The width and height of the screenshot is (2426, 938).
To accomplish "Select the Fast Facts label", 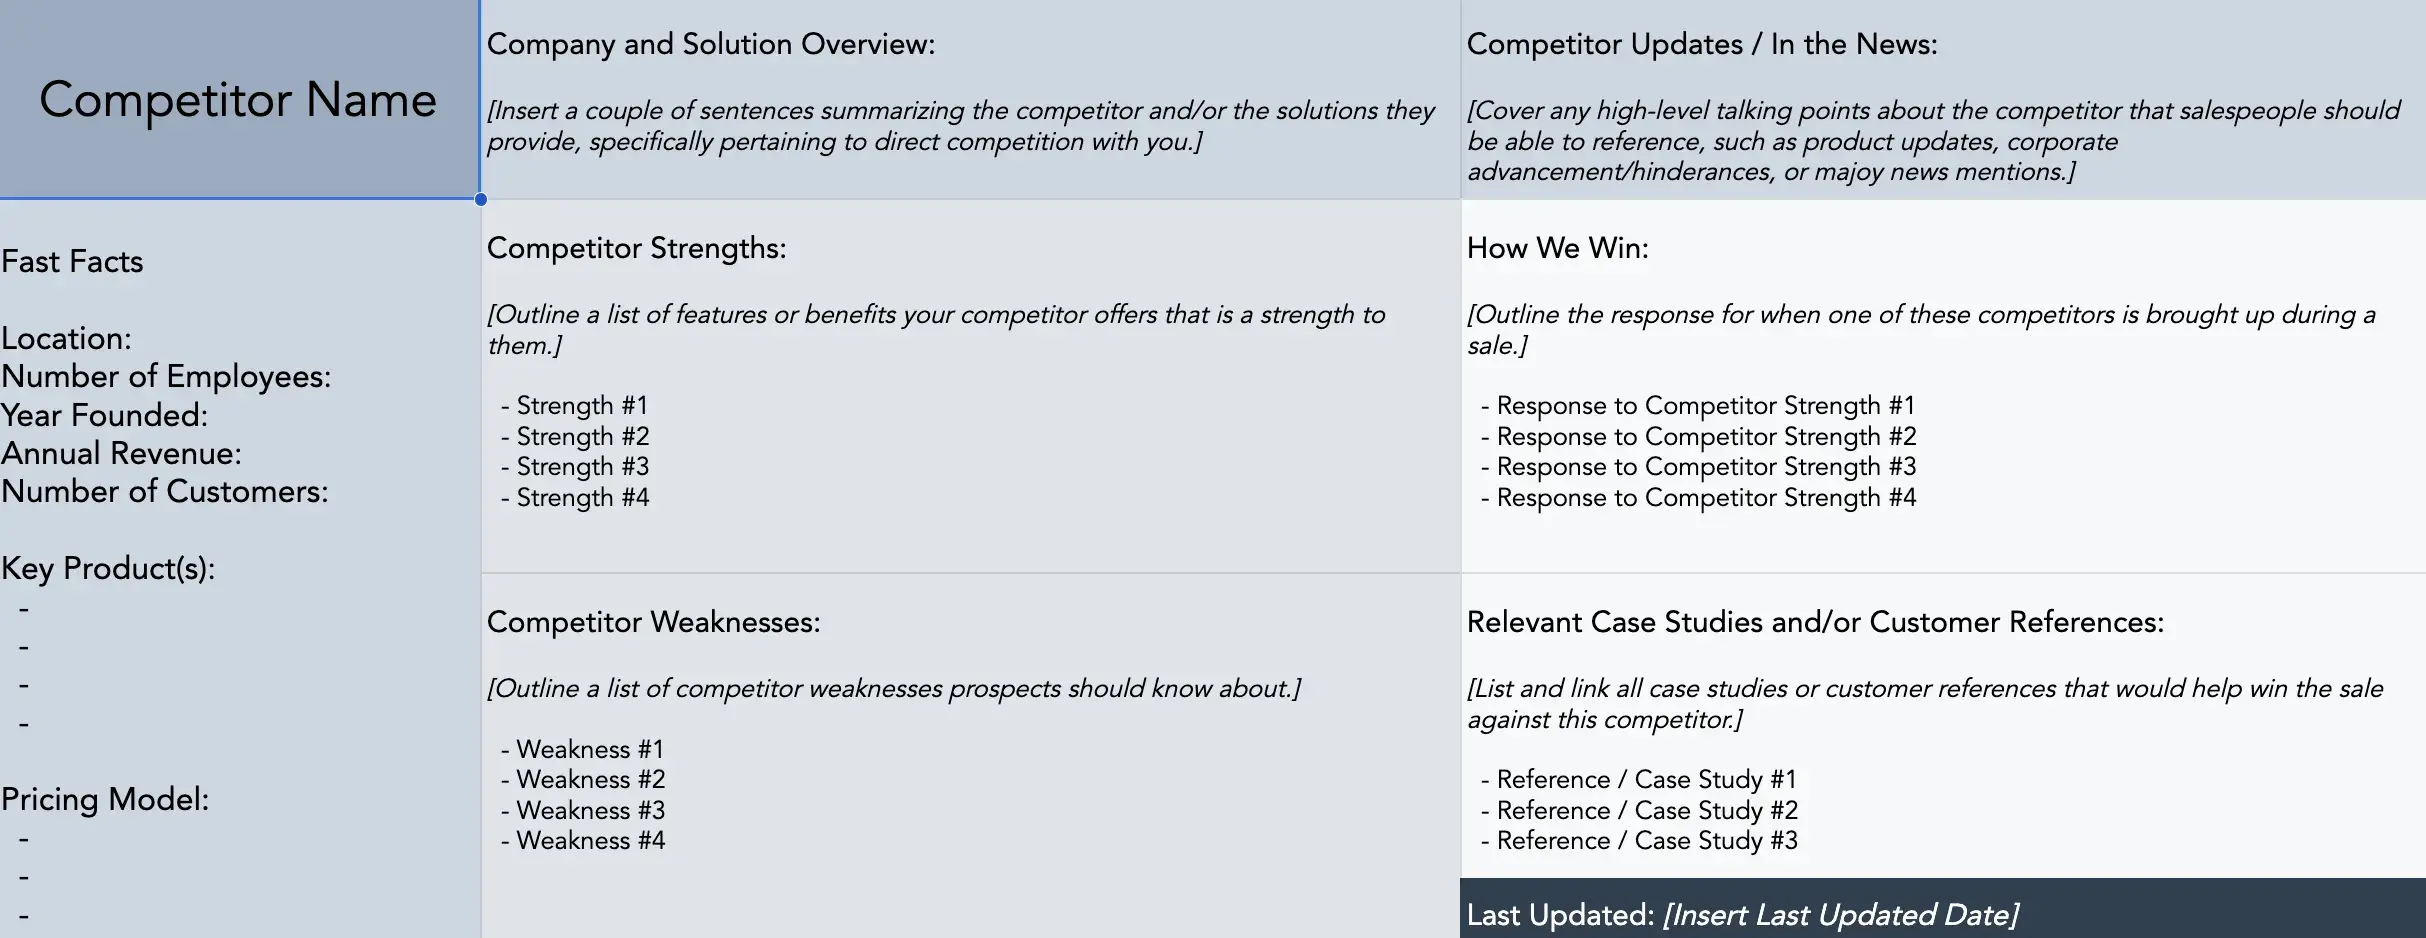I will pos(72,262).
